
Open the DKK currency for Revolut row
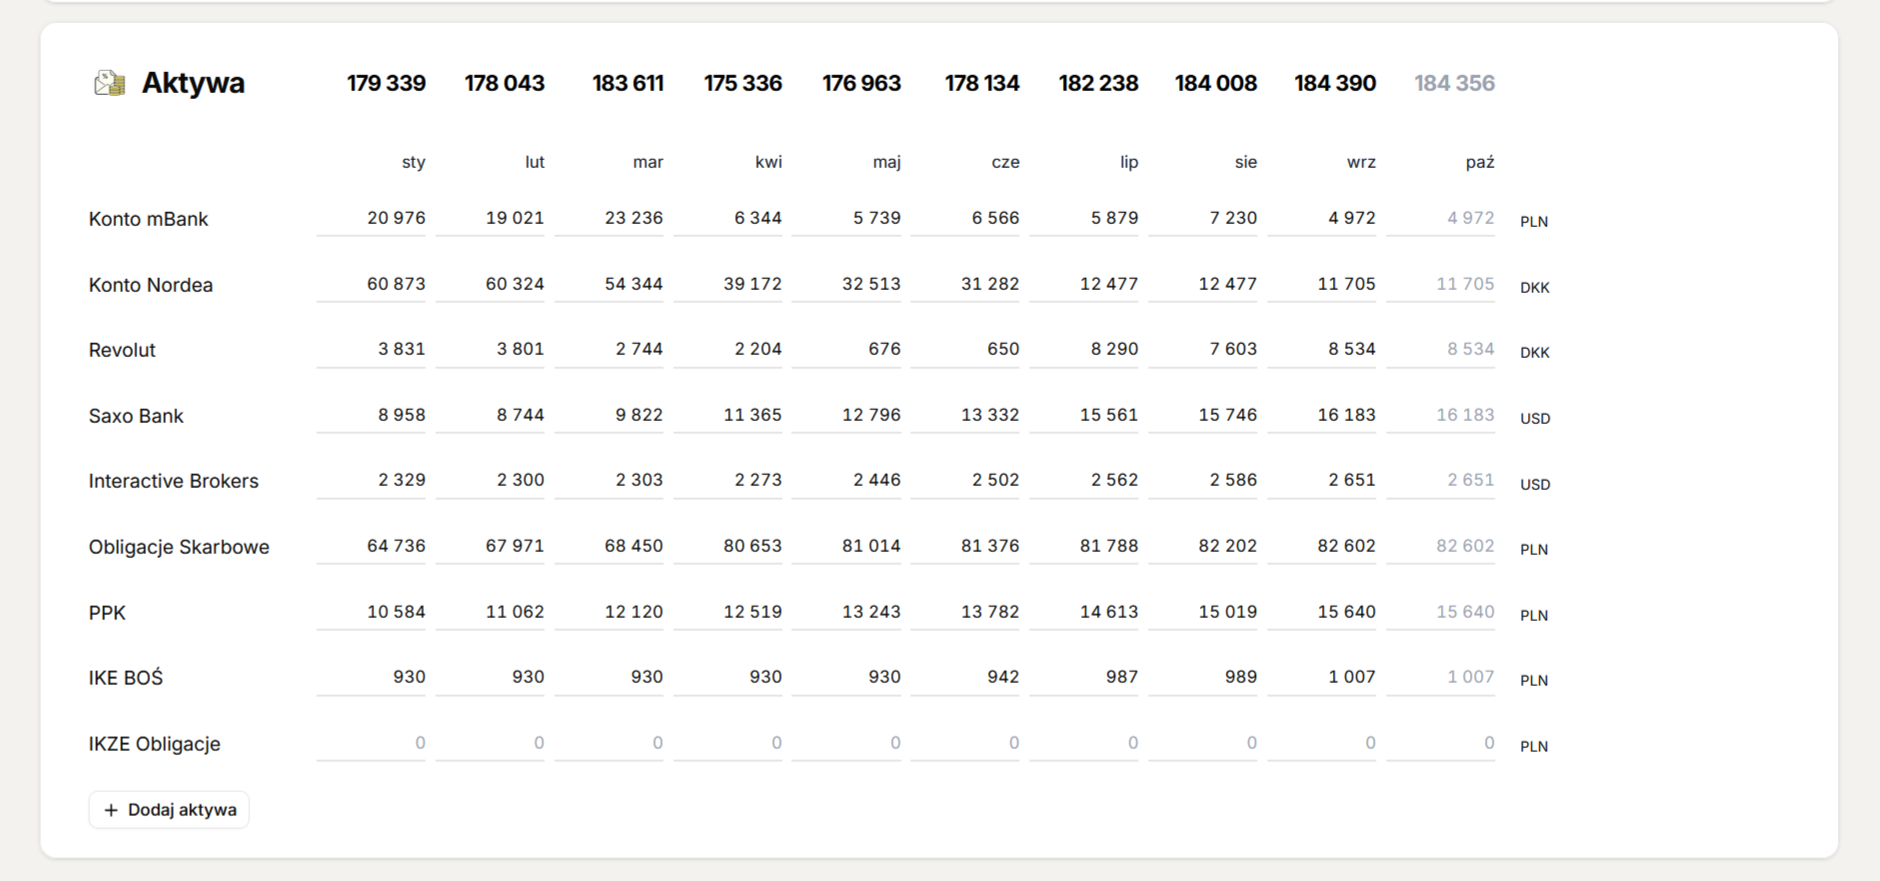(x=1534, y=352)
